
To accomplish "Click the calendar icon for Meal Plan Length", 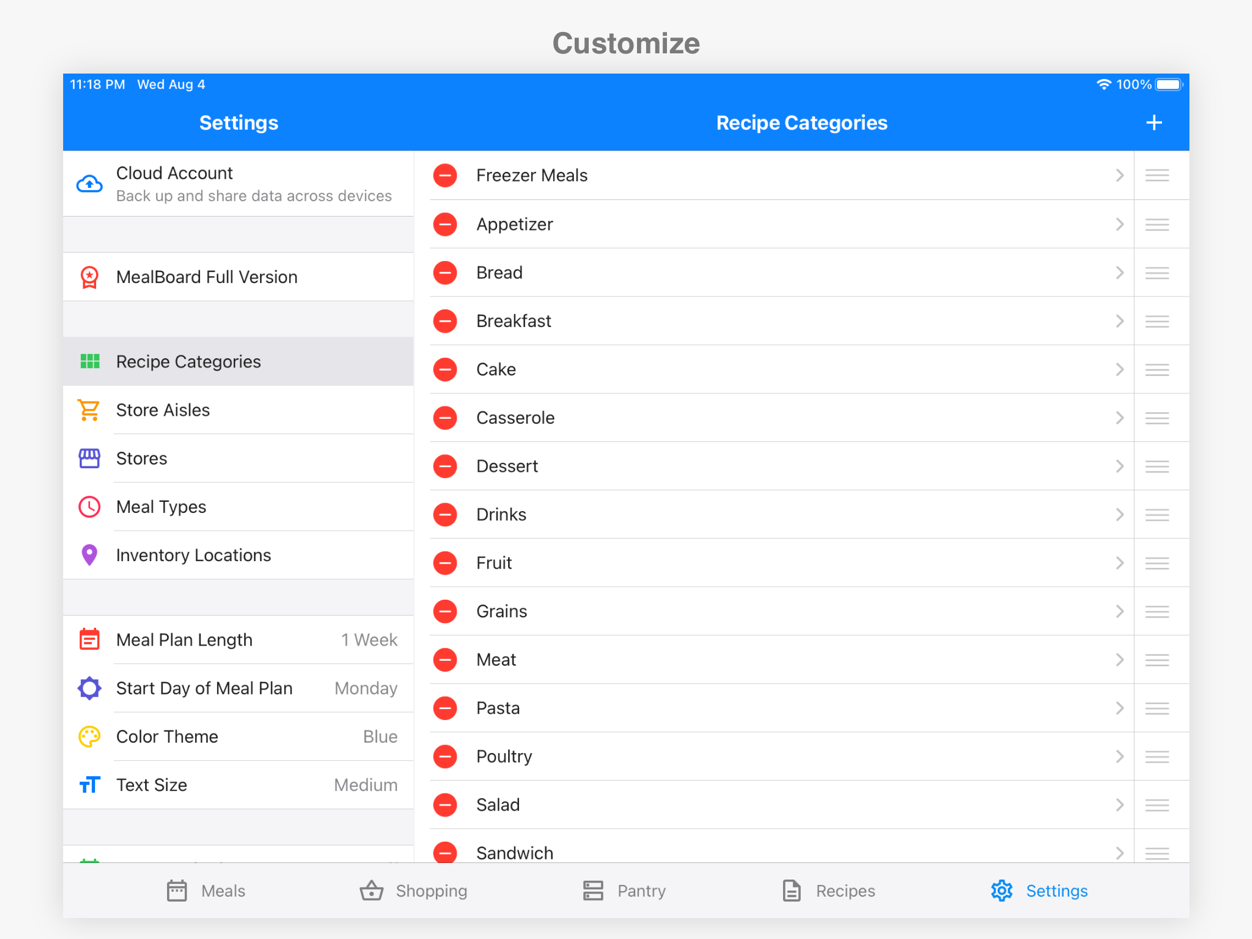I will pyautogui.click(x=90, y=640).
